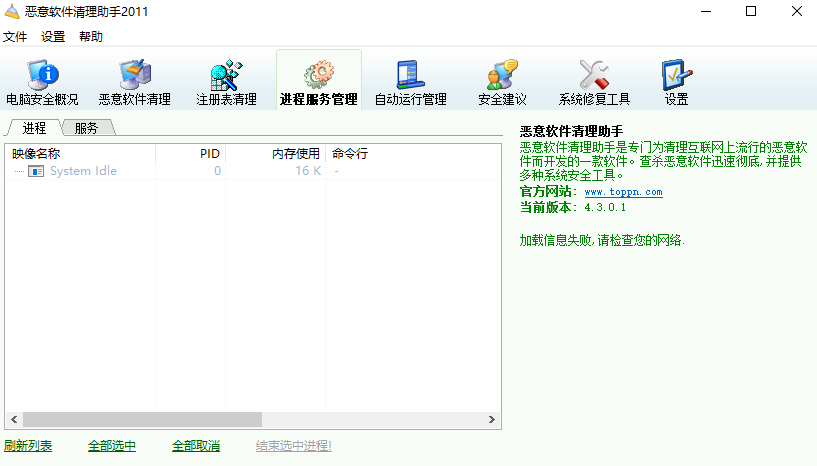Switch to the 进程 tab
Image resolution: width=817 pixels, height=466 pixels.
(x=35, y=128)
